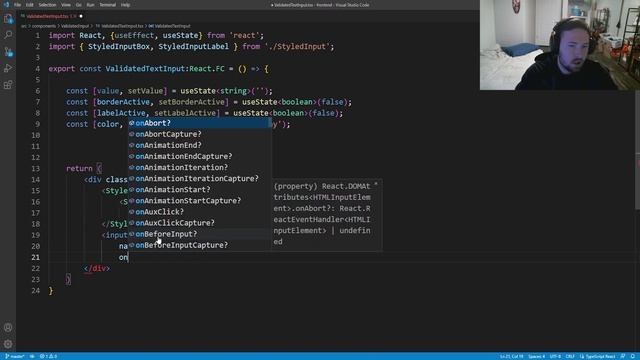Click 'ValidatedTextInput.tsx' file in breadcrumb

coord(122,26)
